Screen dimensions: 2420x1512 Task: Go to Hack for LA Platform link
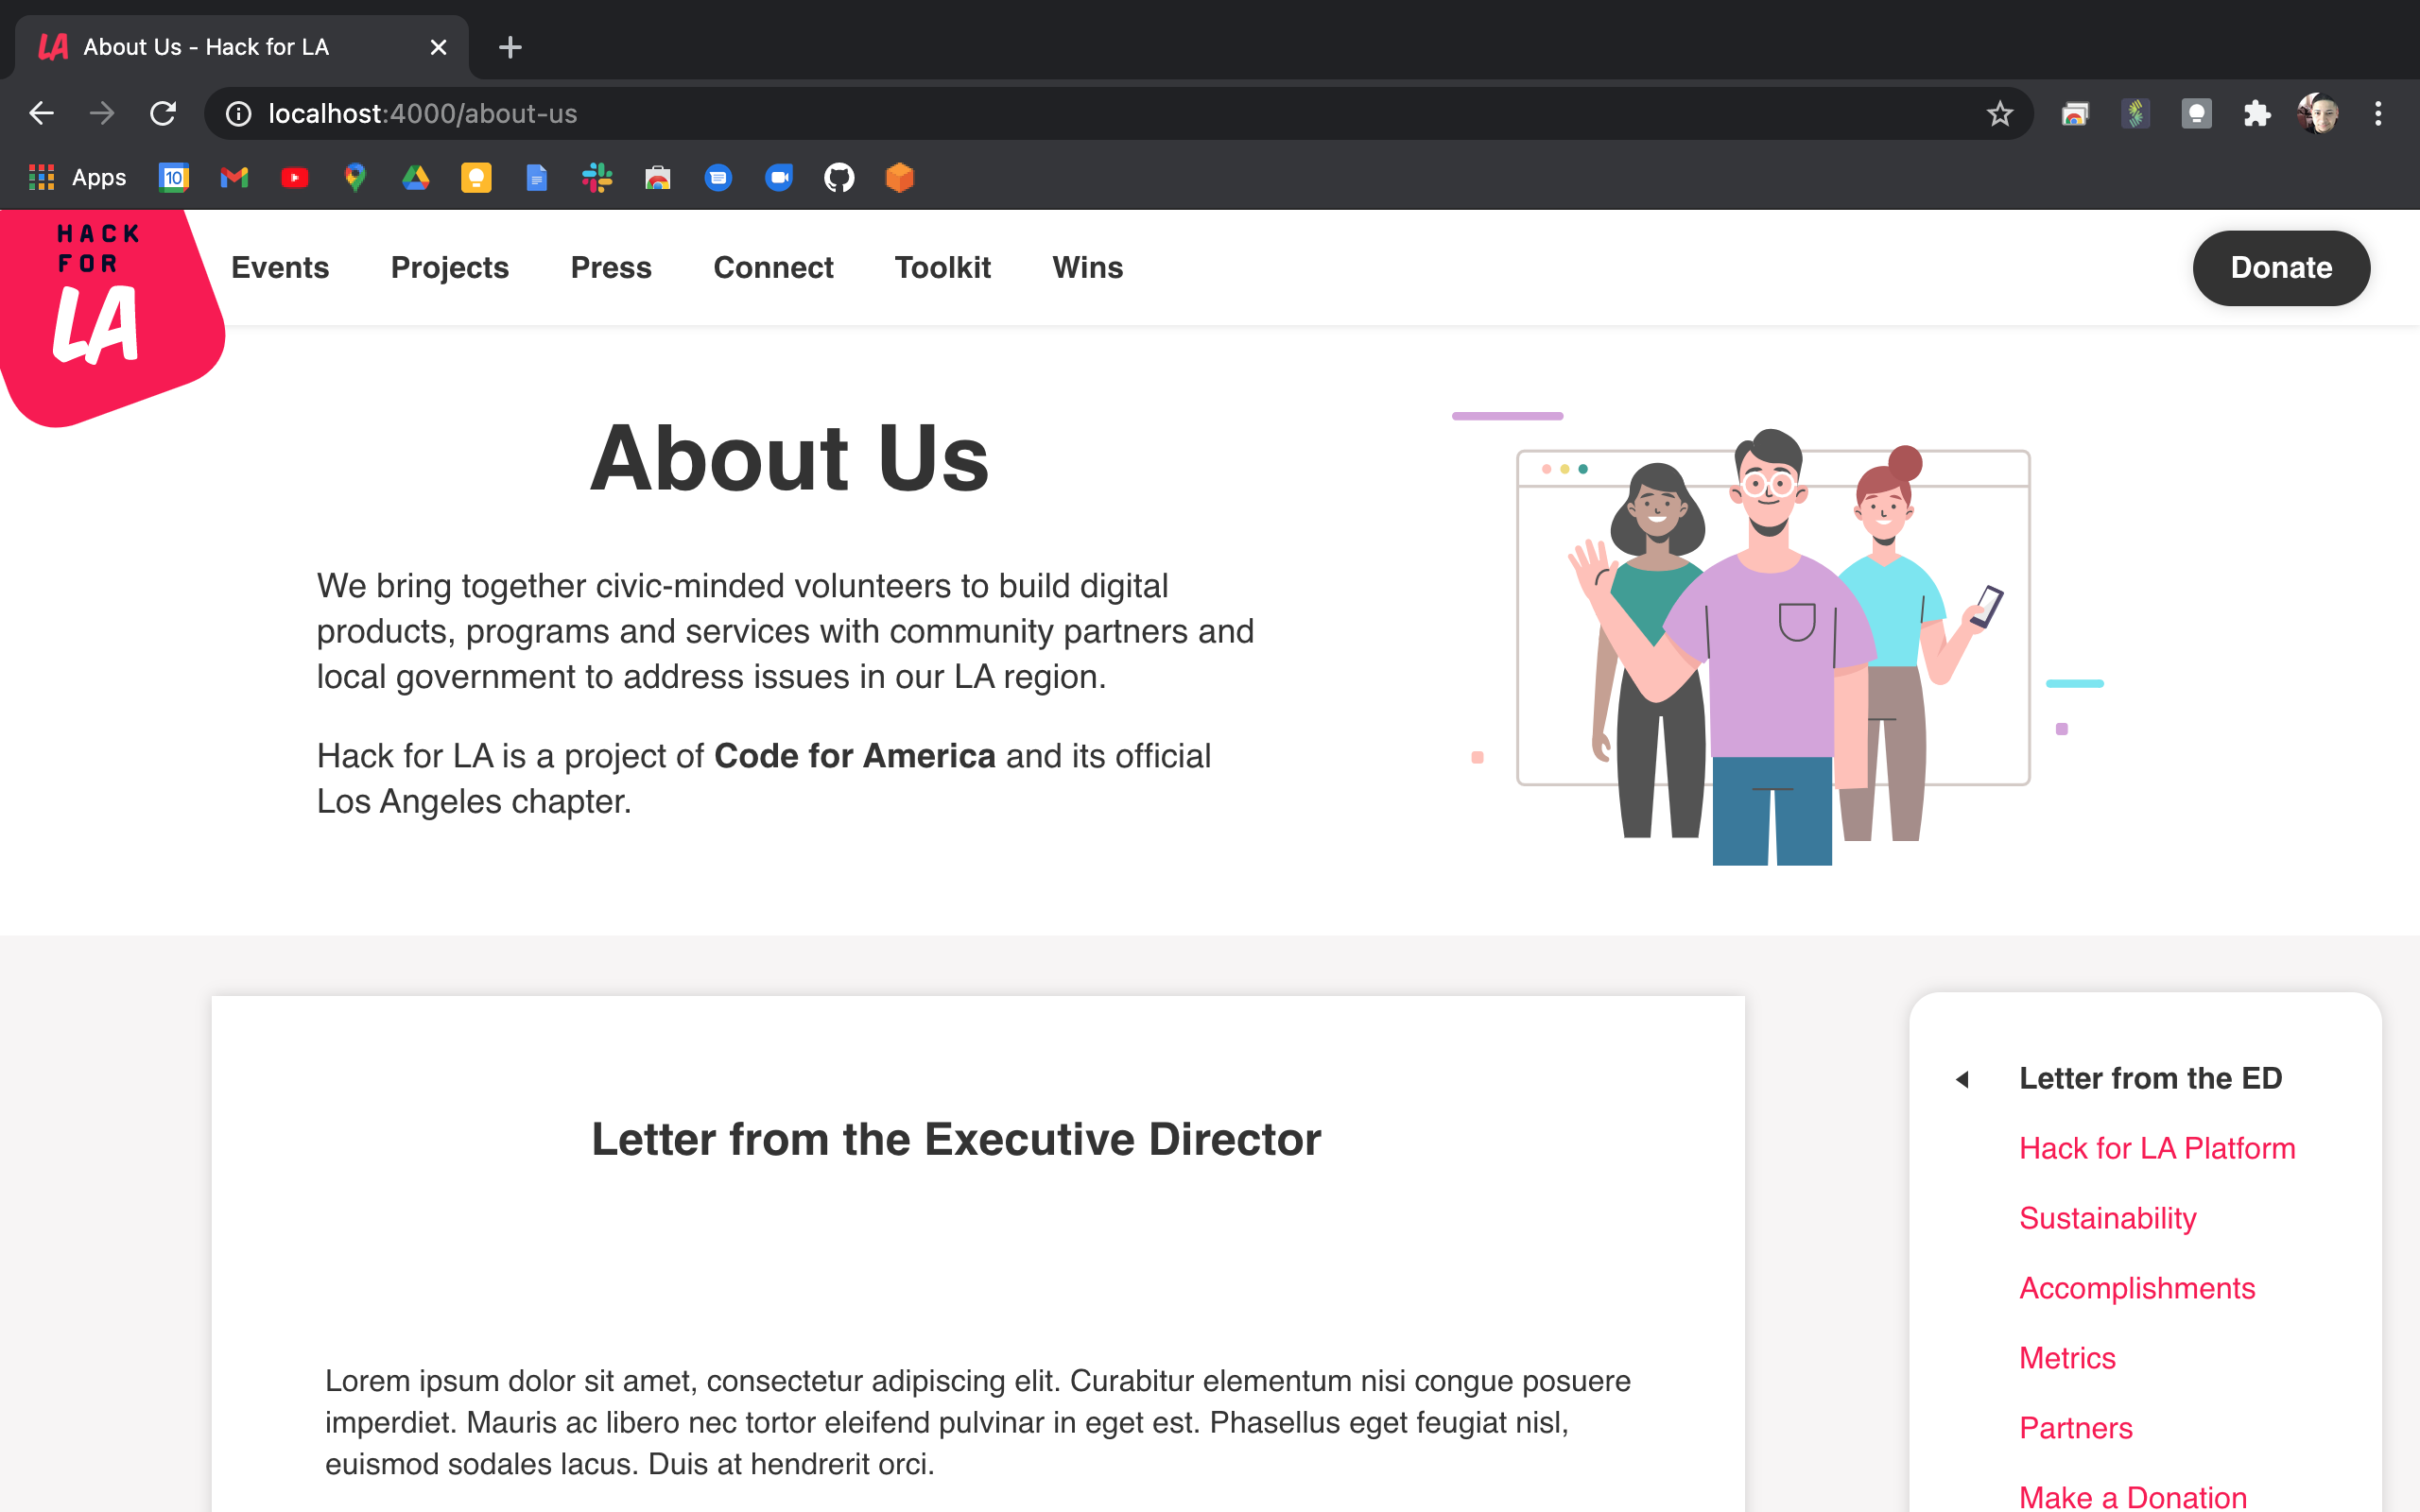click(2156, 1148)
